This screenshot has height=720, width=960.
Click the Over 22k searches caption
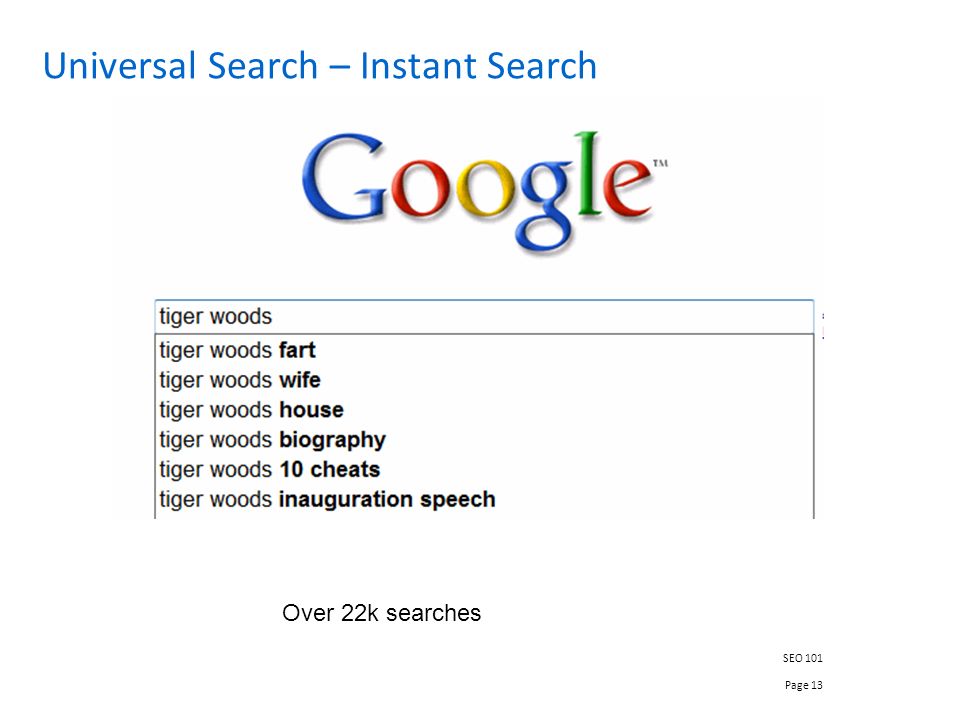(381, 613)
